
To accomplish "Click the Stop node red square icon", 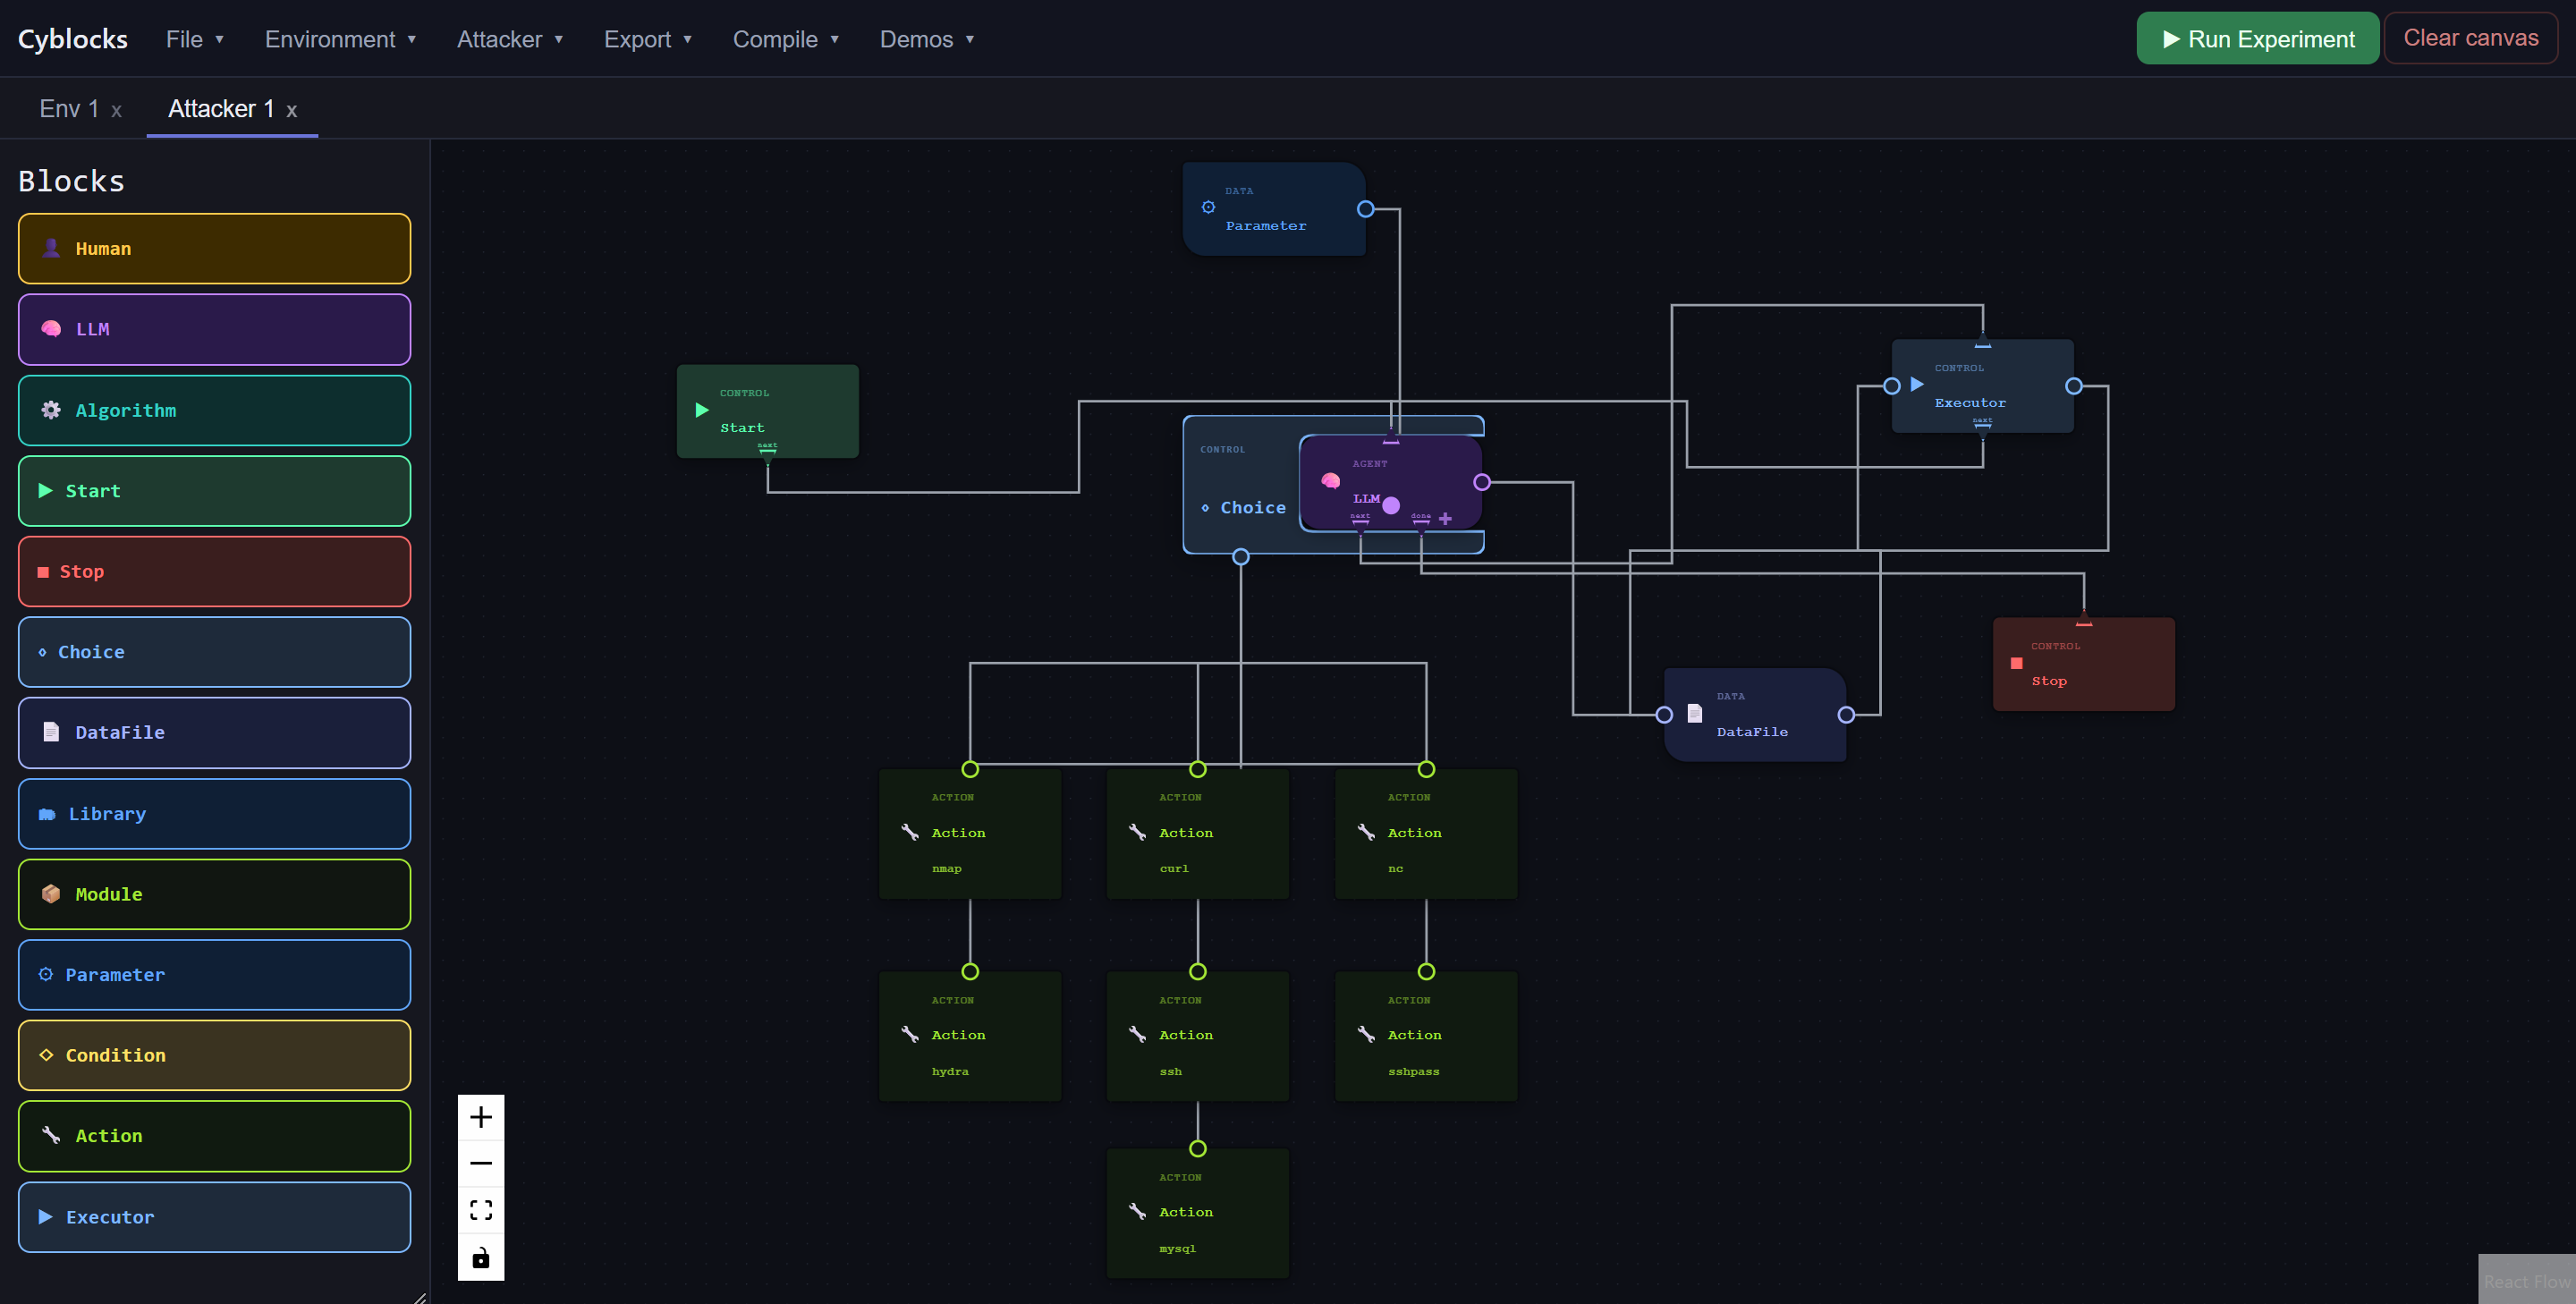I will tap(2017, 663).
